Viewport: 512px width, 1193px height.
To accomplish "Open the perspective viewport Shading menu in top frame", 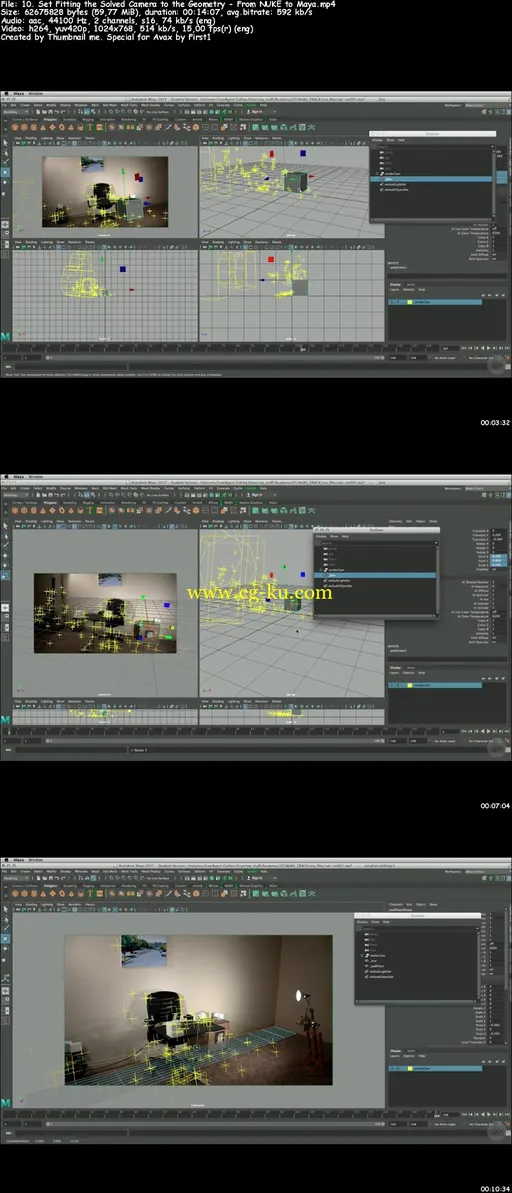I will (218, 138).
